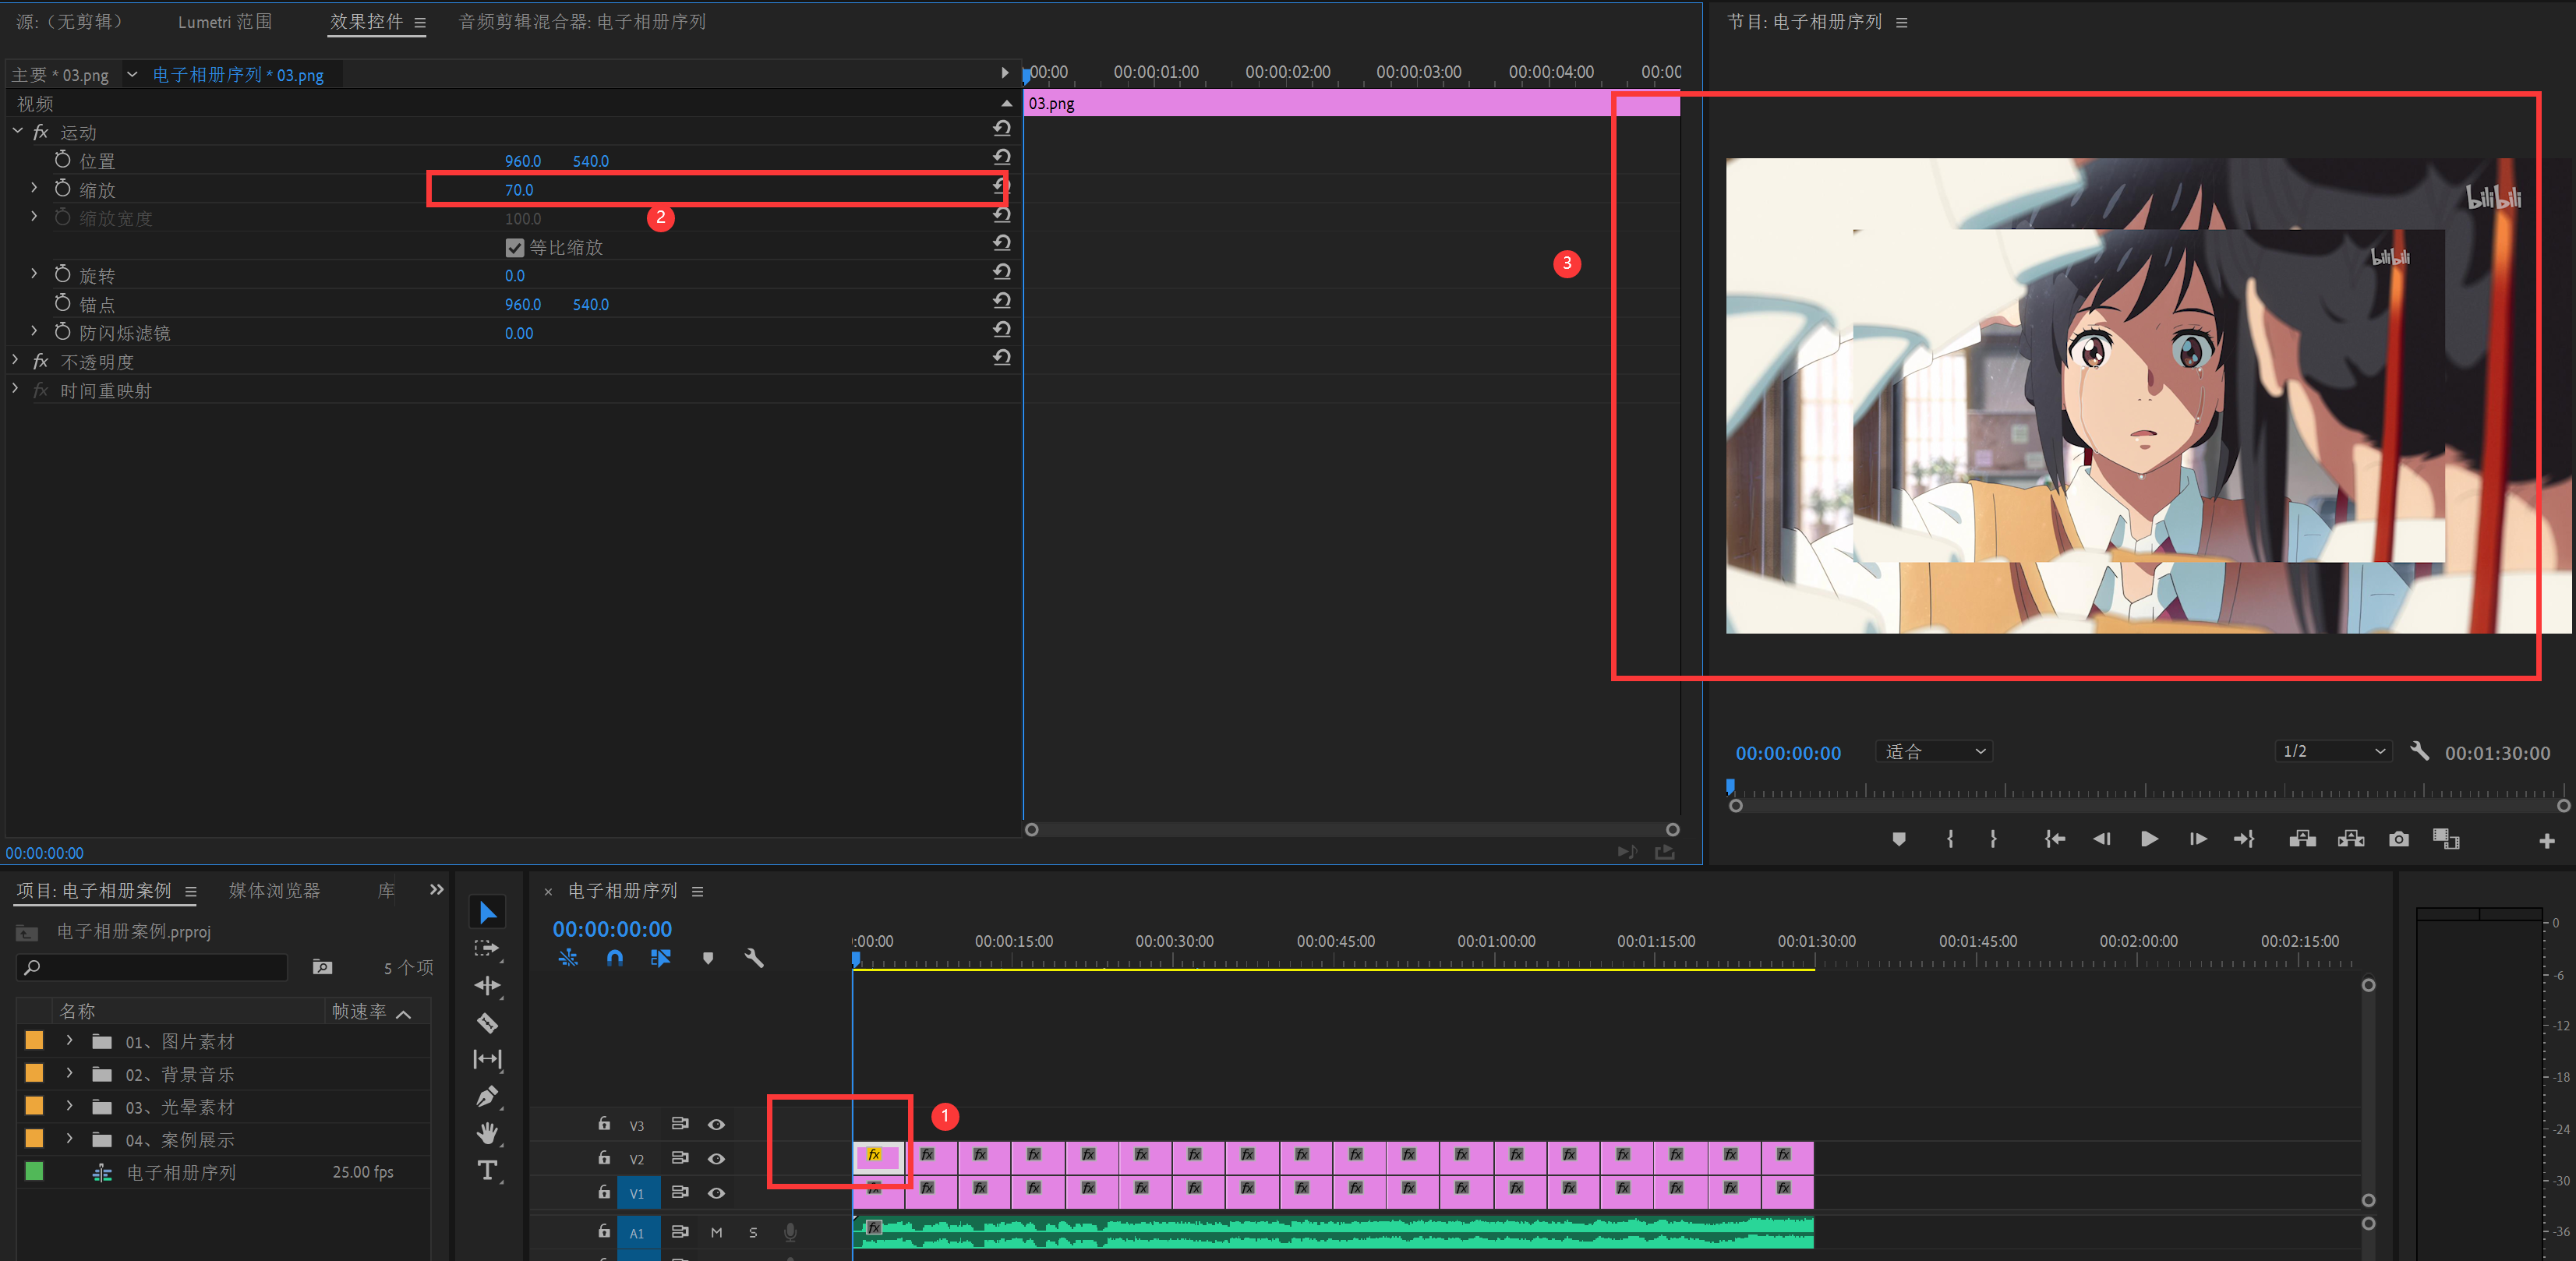Screen dimensions: 2576x1261
Task: Select the Hand tool
Action: (487, 1133)
